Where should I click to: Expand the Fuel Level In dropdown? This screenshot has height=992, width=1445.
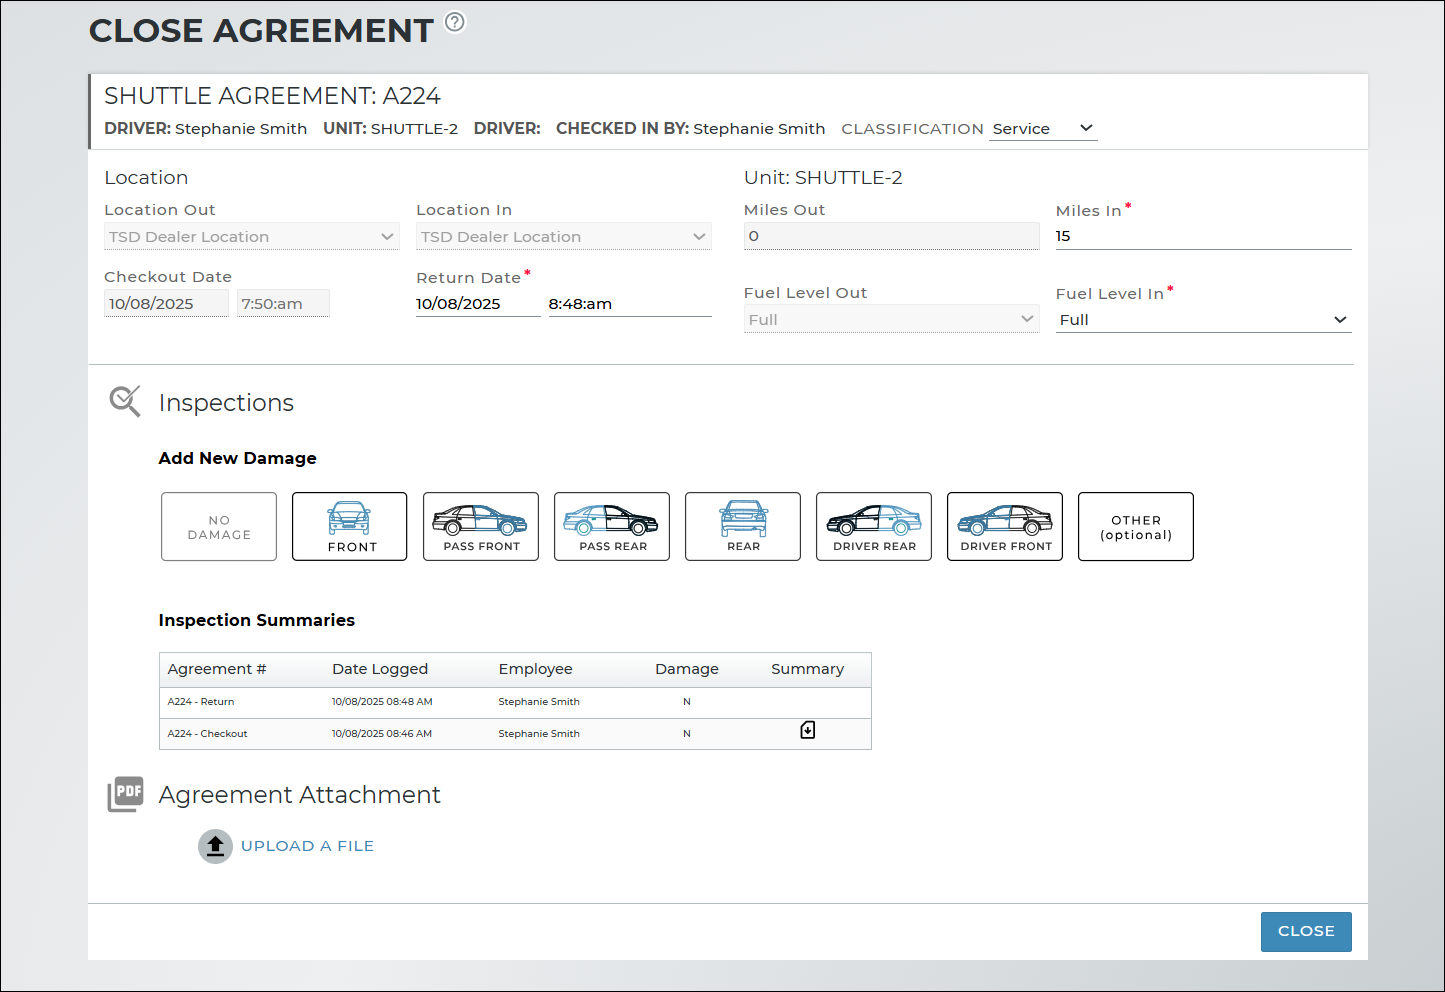pos(1203,320)
